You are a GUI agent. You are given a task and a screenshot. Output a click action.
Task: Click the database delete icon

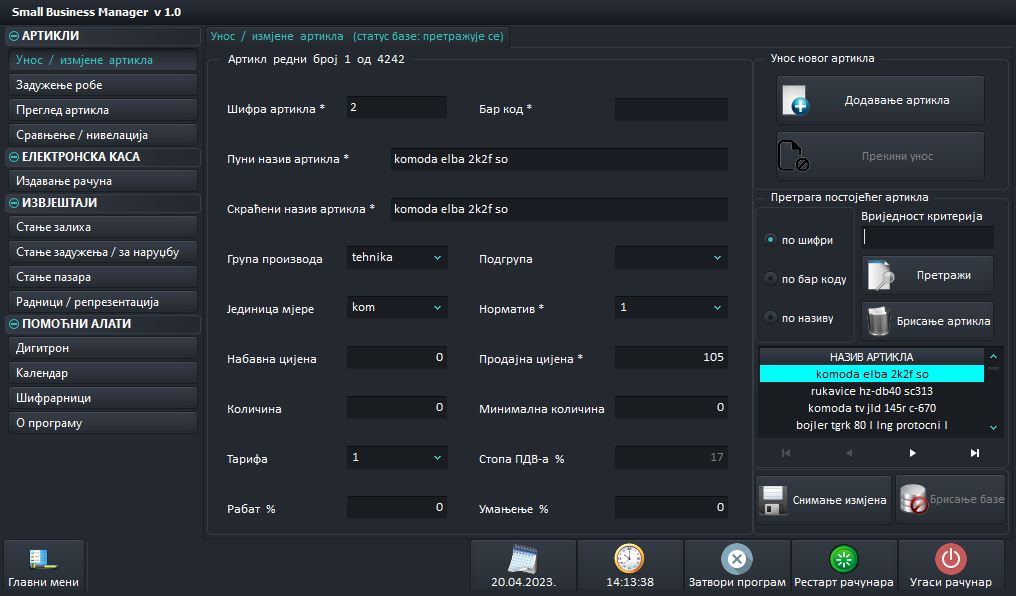coord(914,499)
